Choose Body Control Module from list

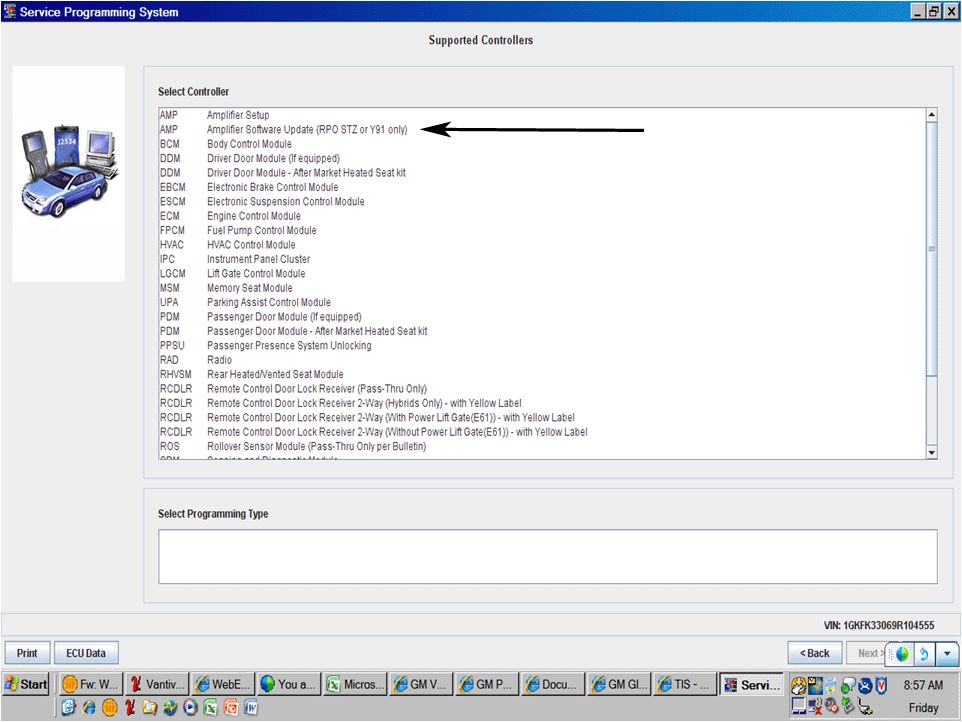pos(249,144)
